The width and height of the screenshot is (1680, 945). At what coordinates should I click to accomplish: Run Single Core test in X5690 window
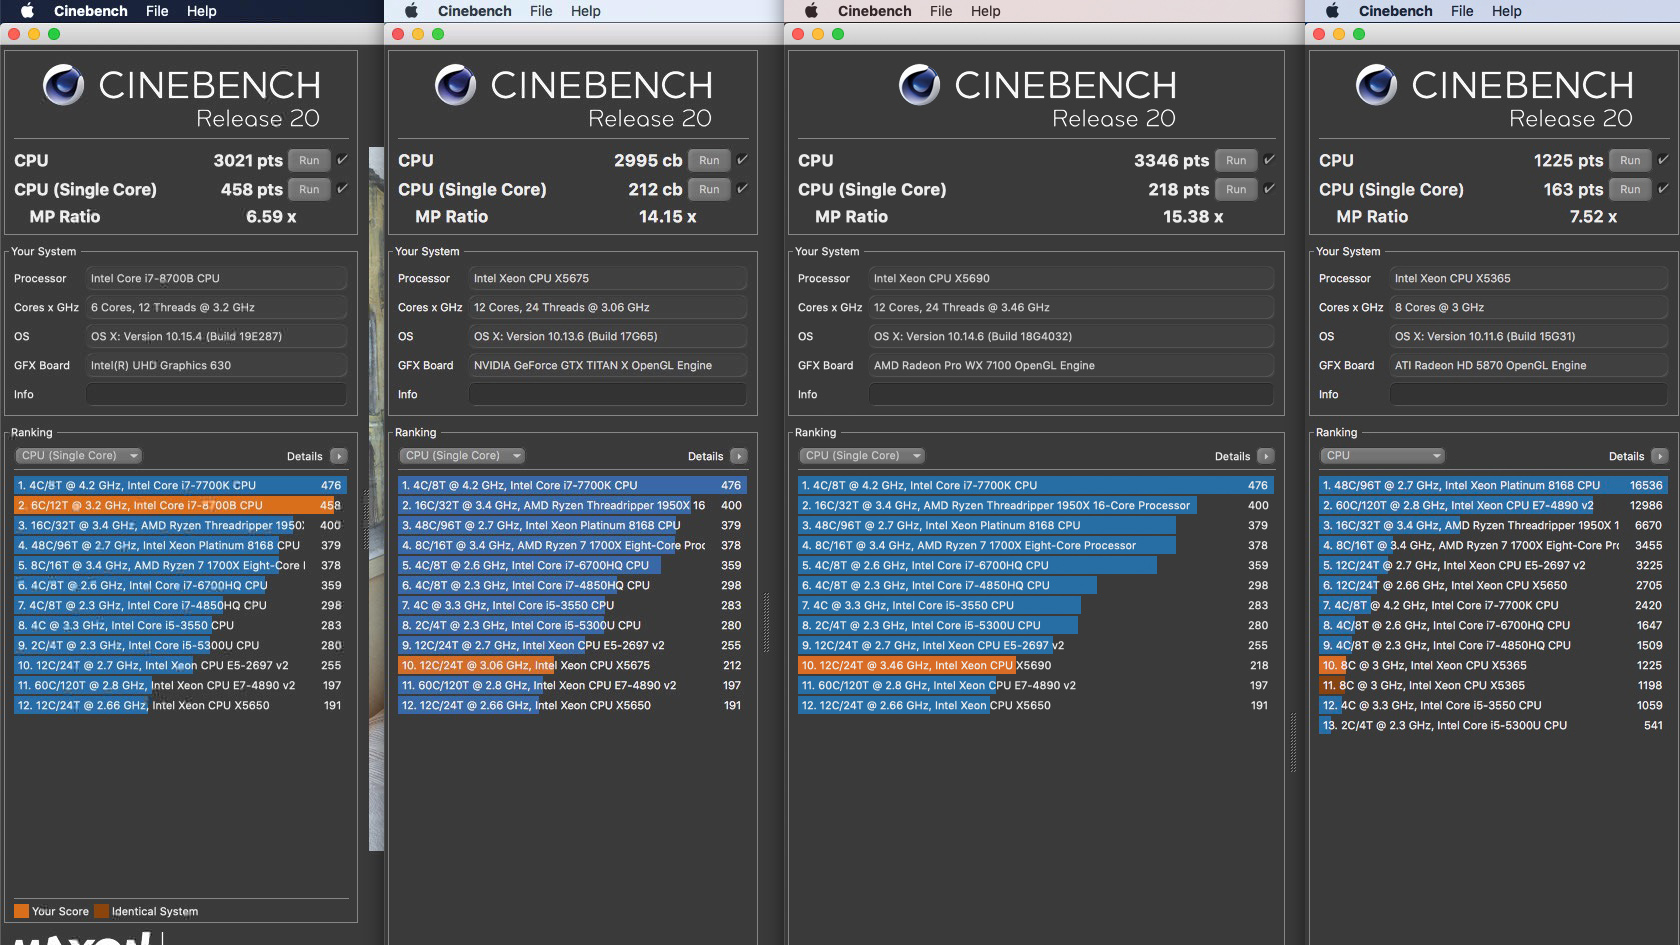coord(1236,189)
